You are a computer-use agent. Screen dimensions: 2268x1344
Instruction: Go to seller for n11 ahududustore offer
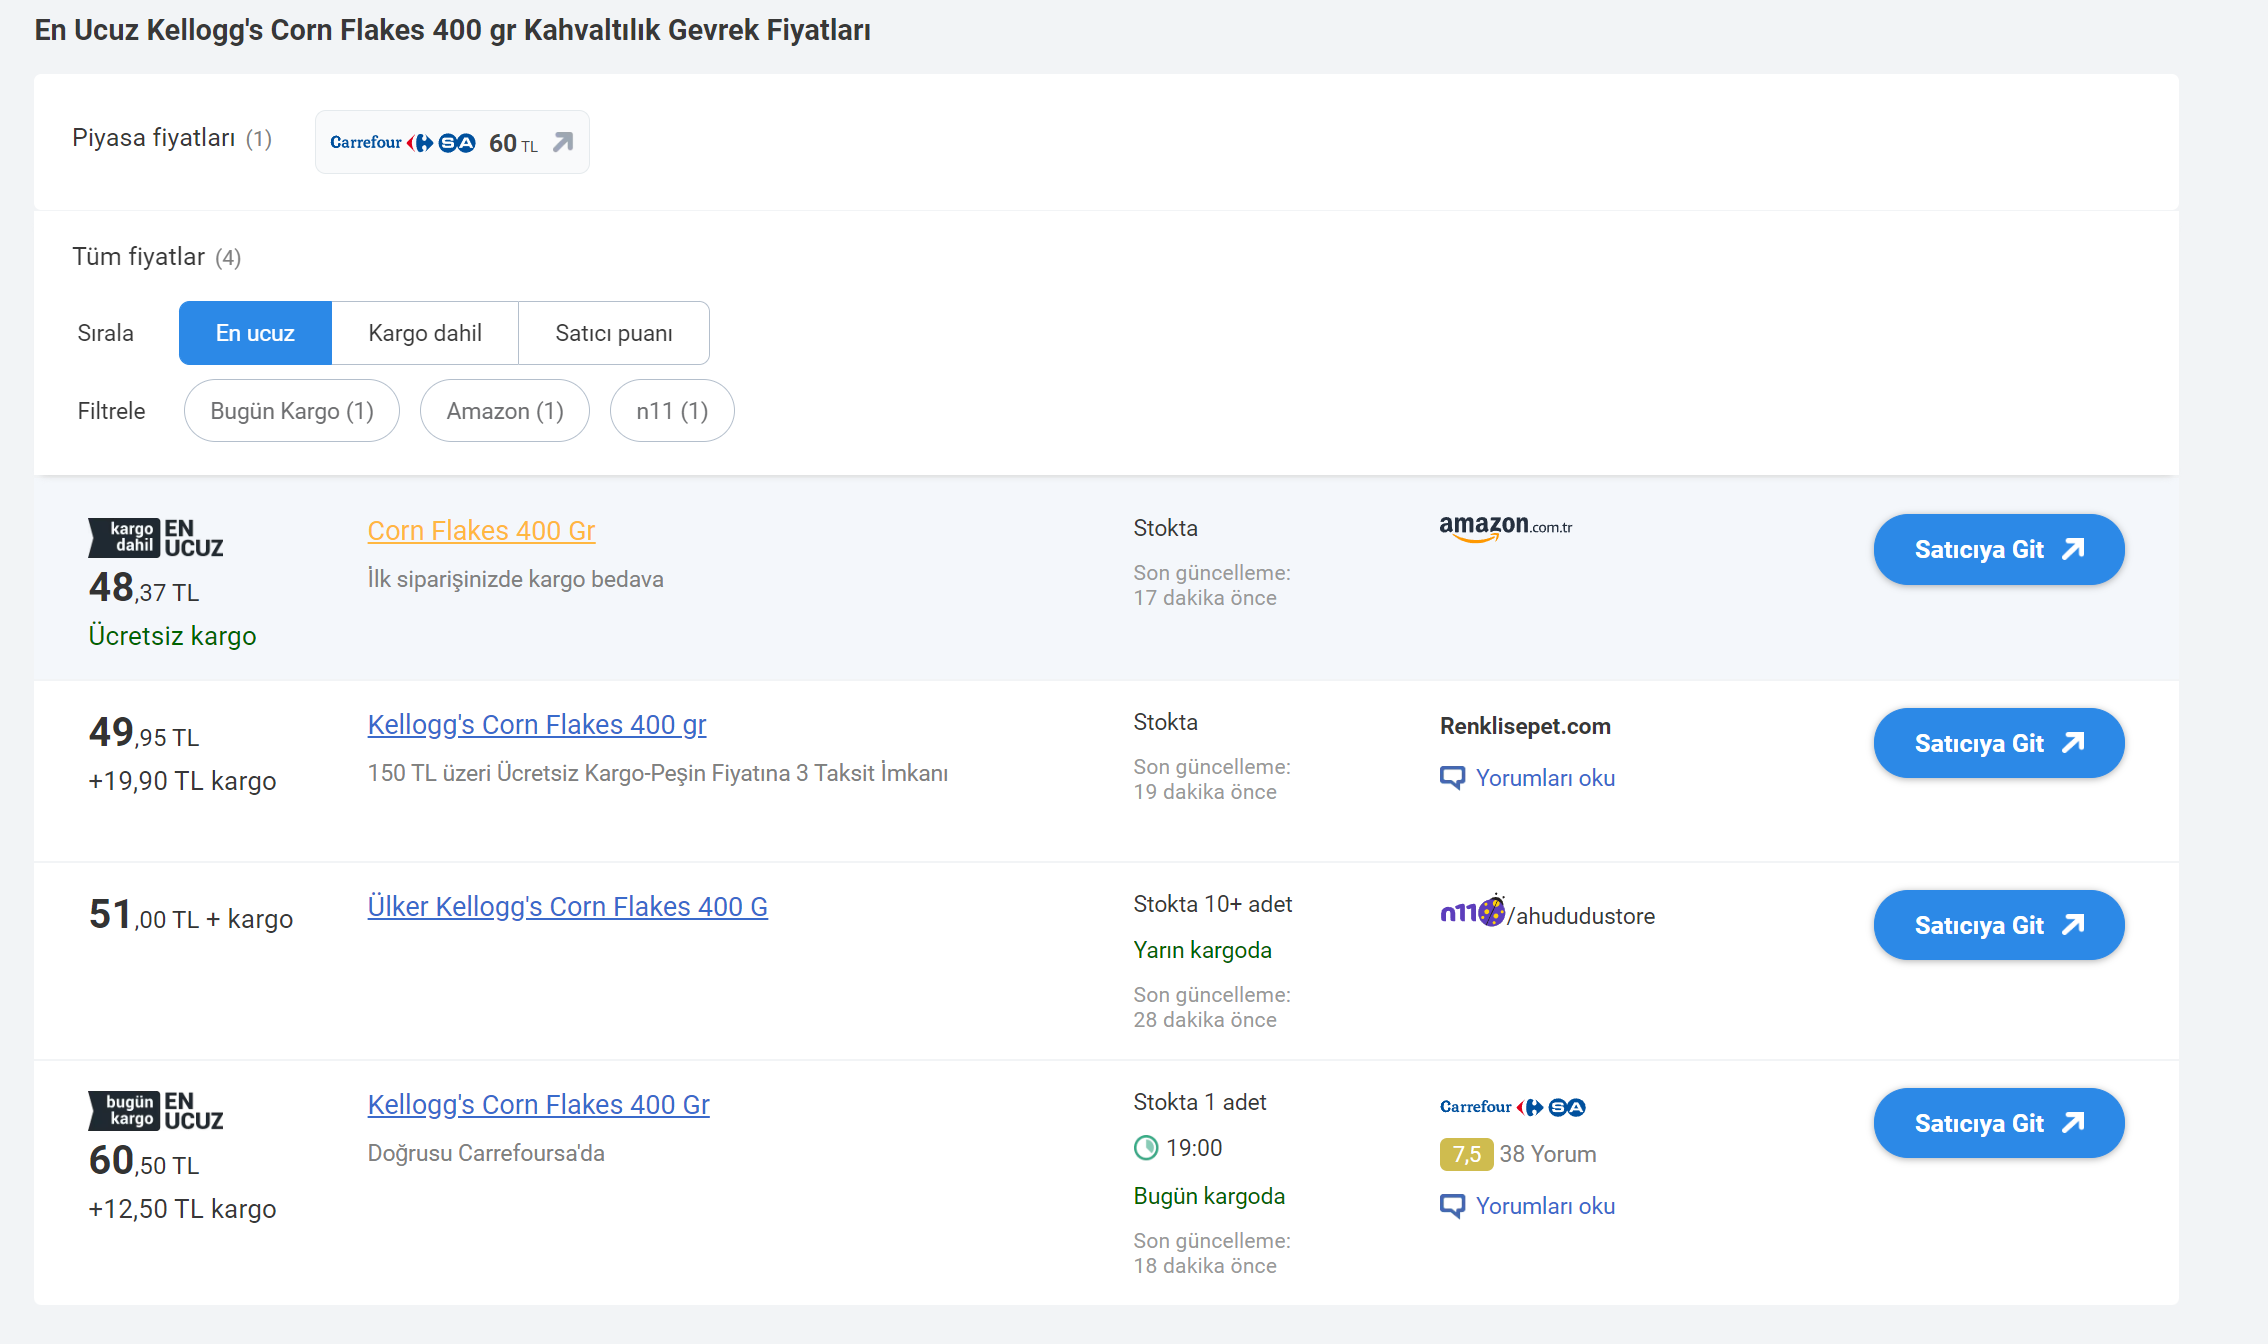coord(1999,925)
